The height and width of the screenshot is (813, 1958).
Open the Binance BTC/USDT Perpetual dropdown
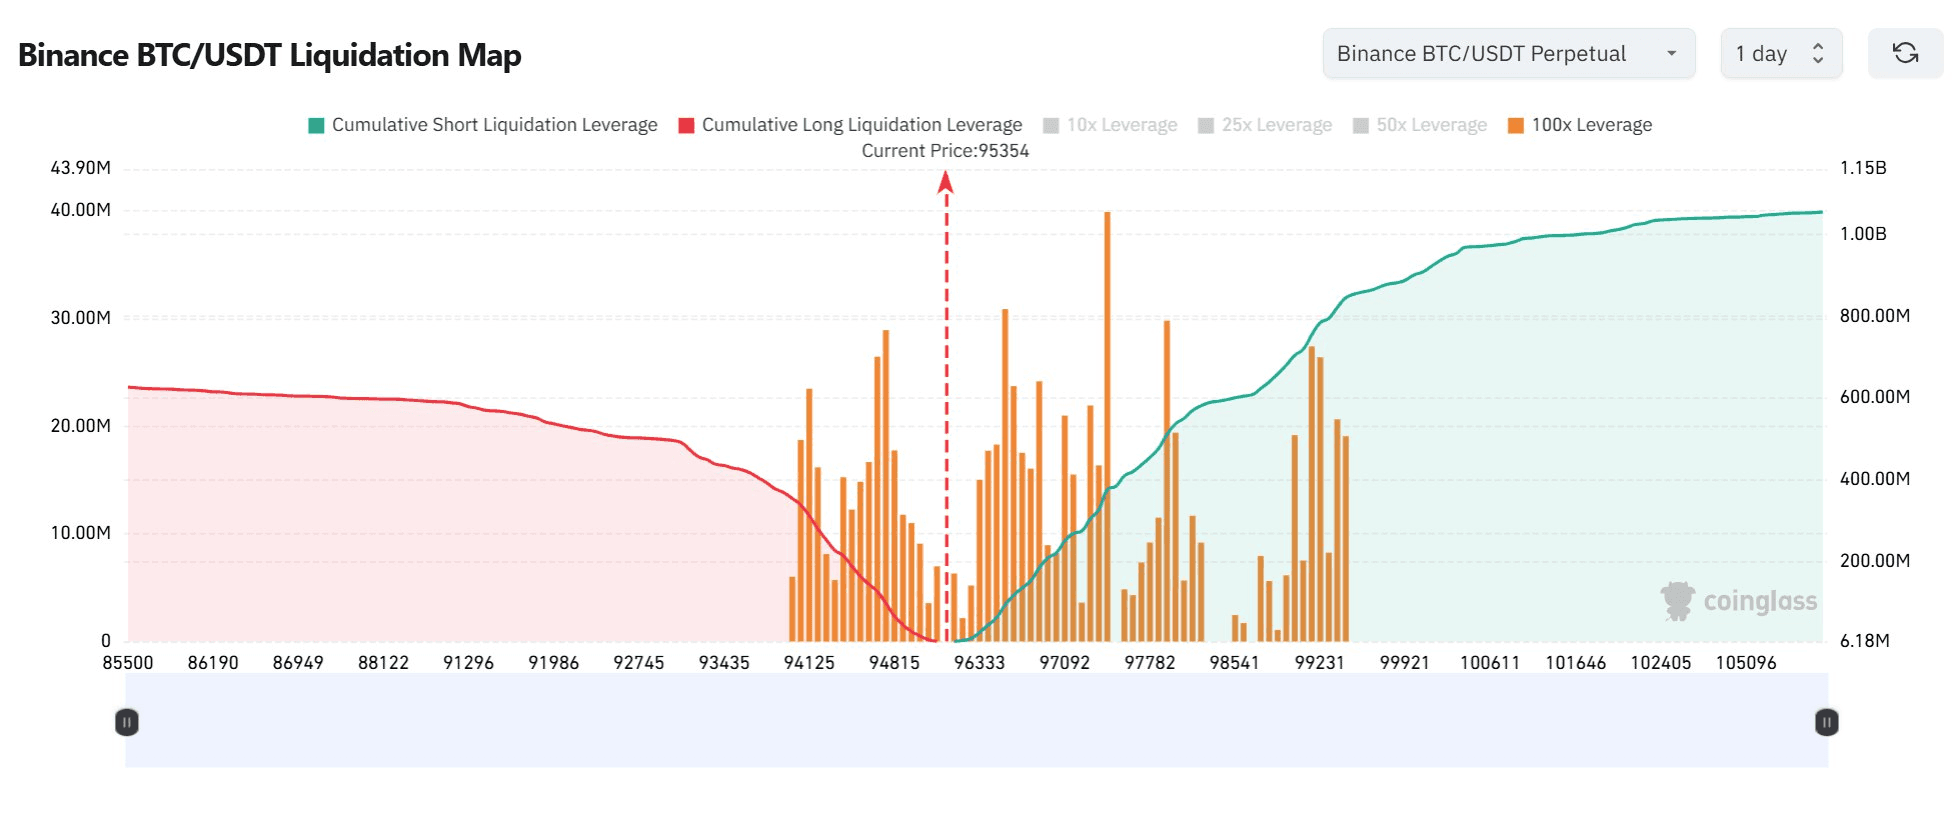pos(1508,53)
